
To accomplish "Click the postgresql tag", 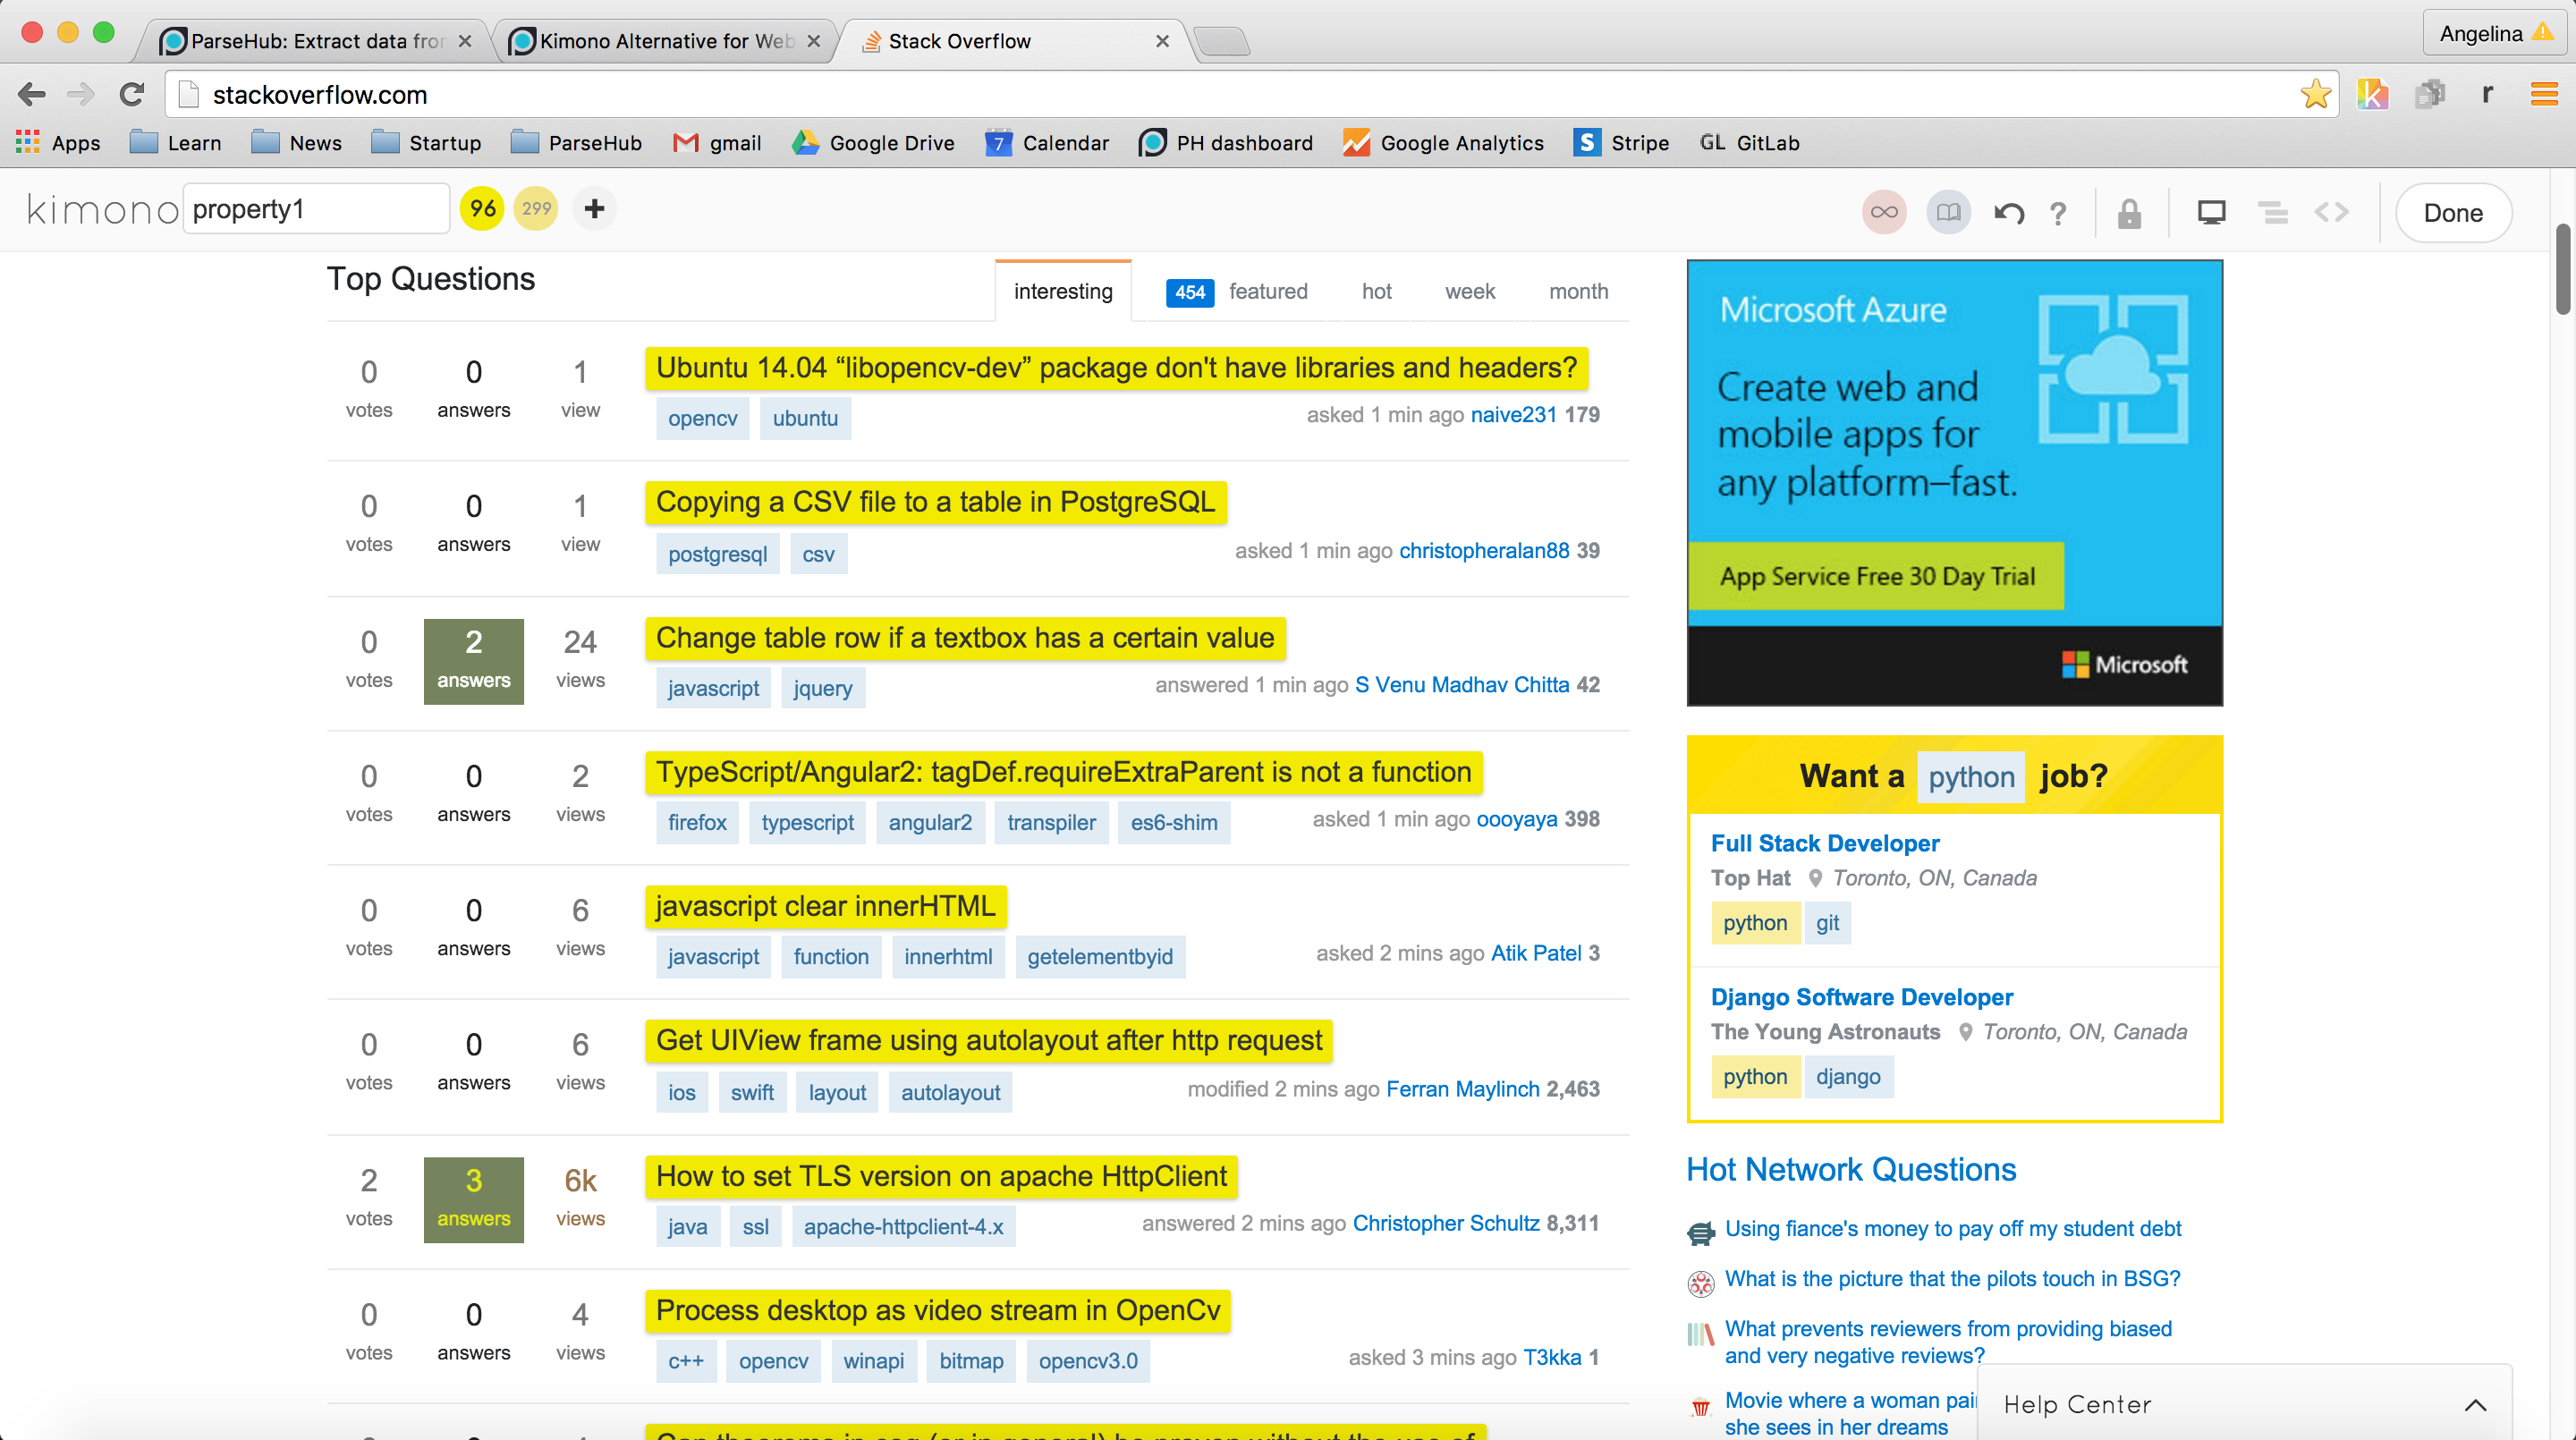I will [717, 554].
